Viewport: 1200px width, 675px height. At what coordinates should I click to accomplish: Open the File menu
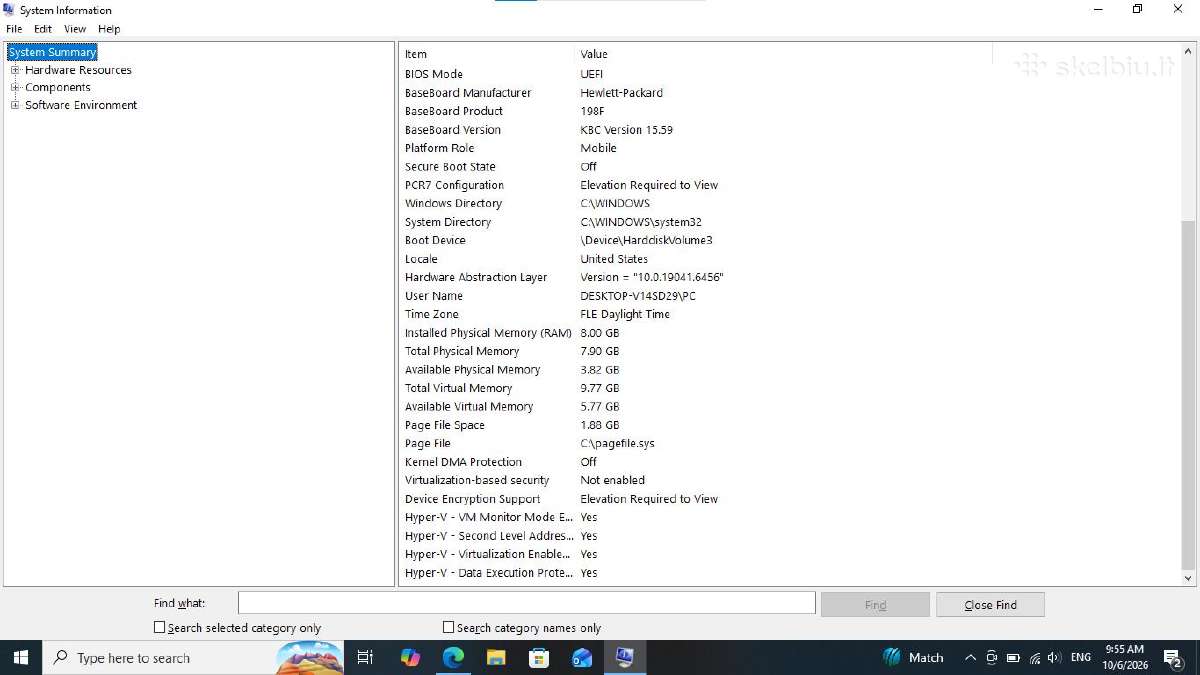[14, 29]
